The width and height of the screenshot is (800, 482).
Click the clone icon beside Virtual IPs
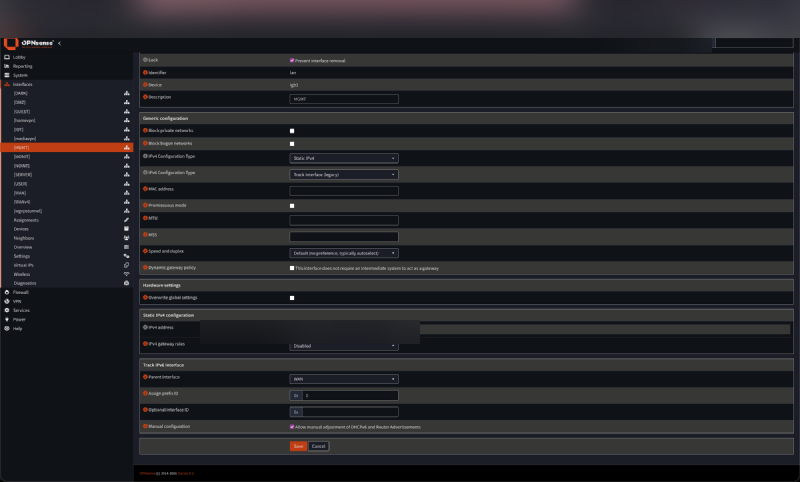pyautogui.click(x=127, y=265)
